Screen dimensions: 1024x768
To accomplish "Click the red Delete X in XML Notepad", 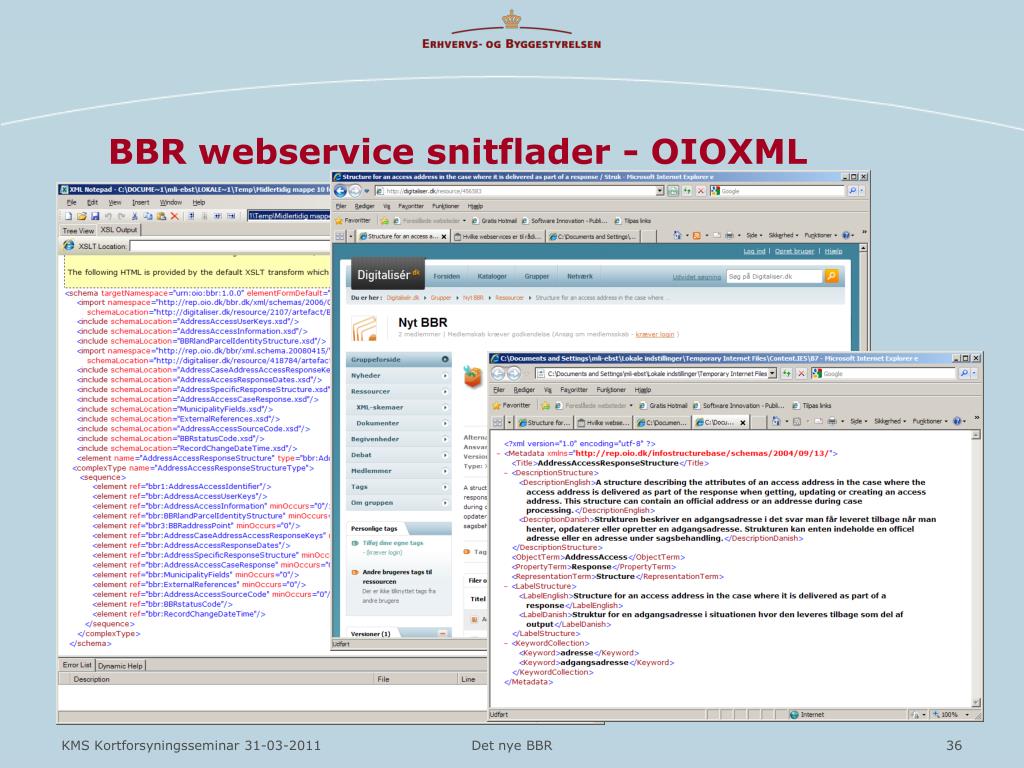I will [174, 216].
